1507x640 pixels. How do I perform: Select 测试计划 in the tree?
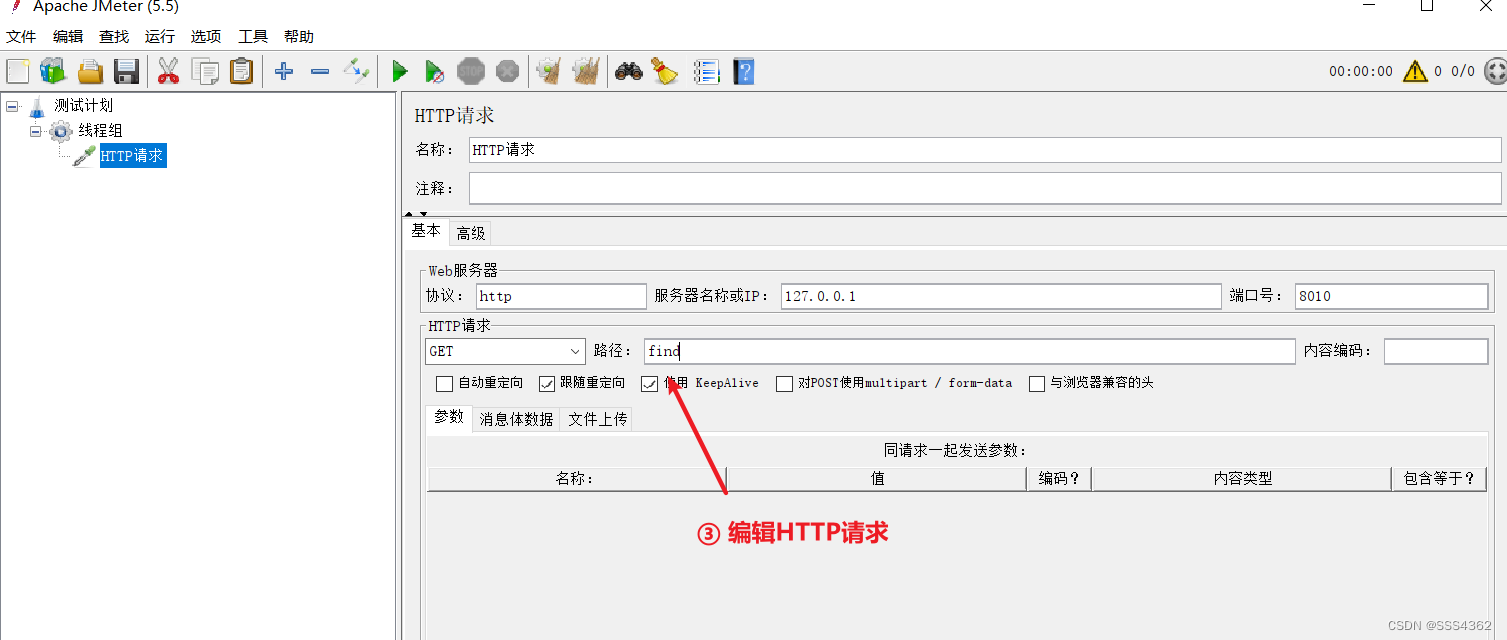[x=83, y=105]
